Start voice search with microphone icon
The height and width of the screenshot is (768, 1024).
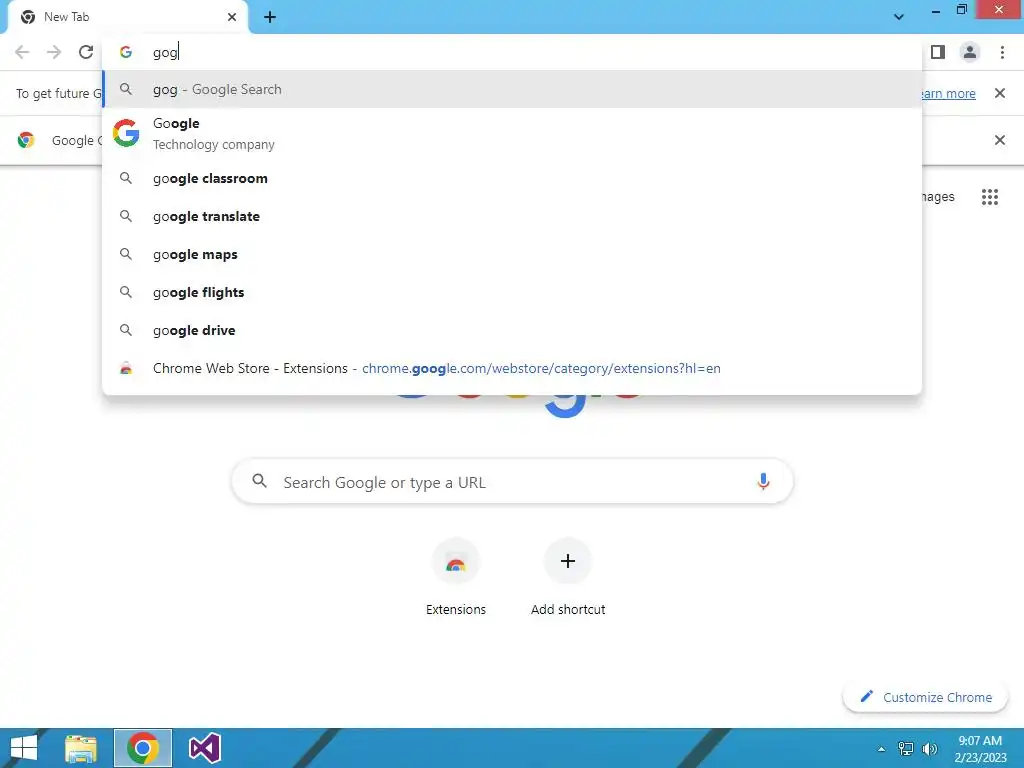pyautogui.click(x=763, y=482)
